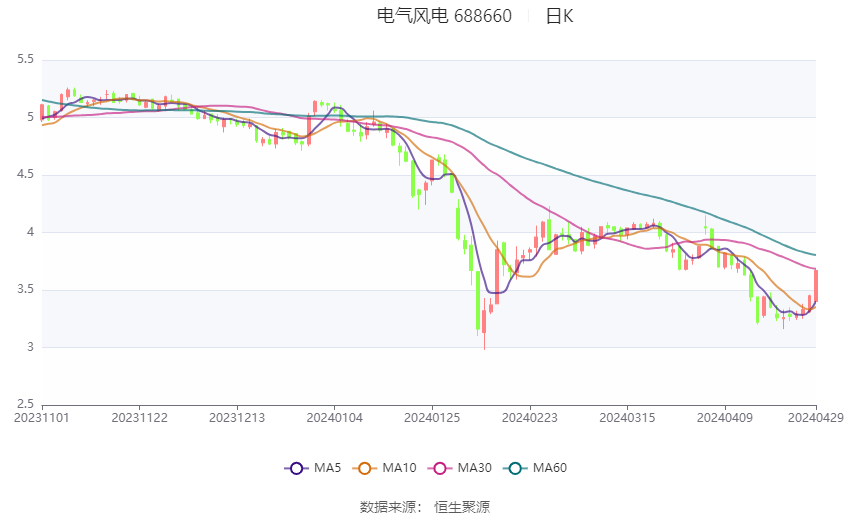The image size is (850, 517).
Task: Click the last red candlestick on 20240429
Action: 815,285
